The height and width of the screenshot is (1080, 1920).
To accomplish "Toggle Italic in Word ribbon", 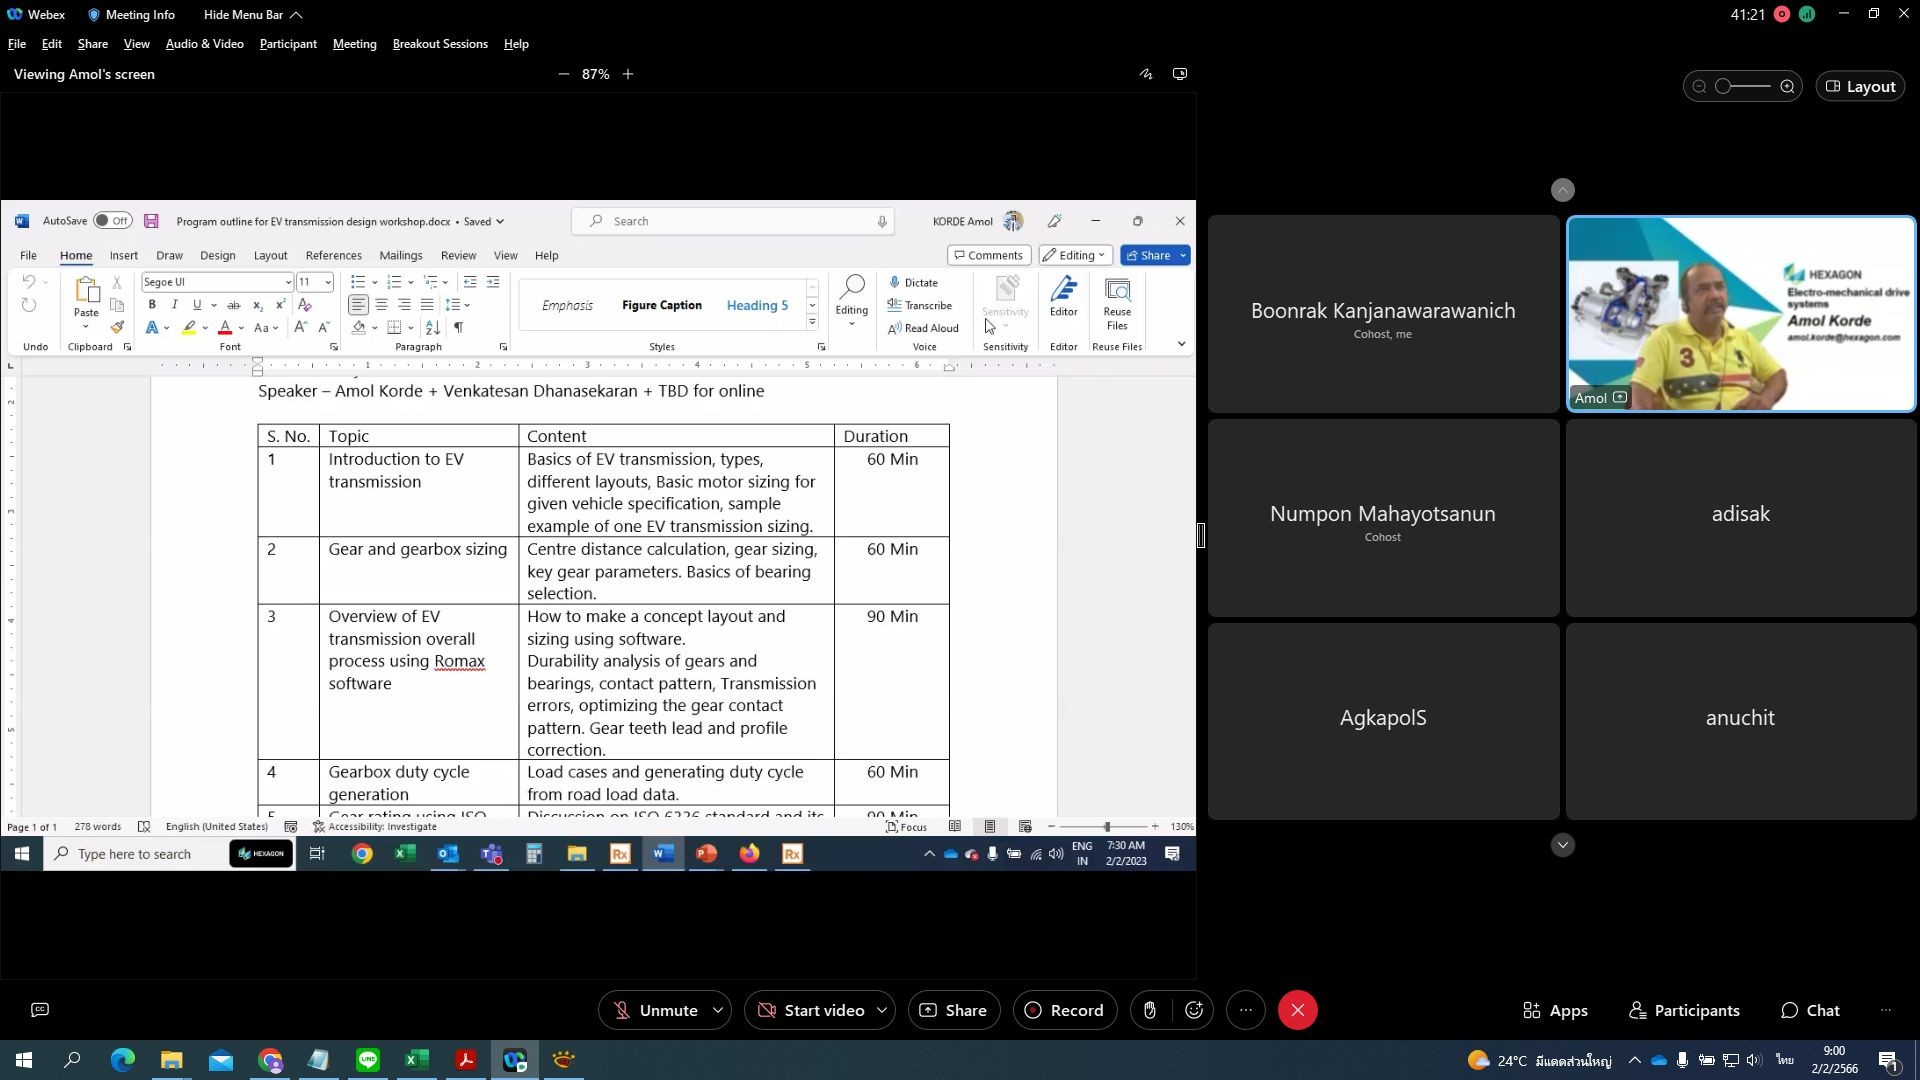I will pos(174,305).
